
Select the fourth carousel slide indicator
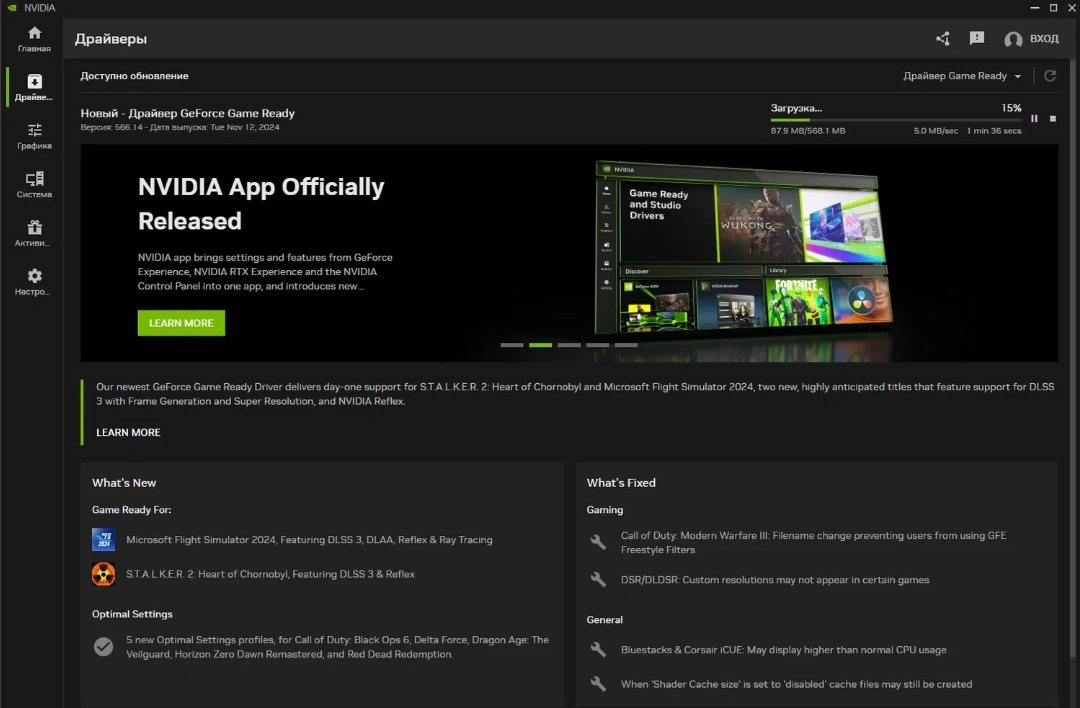[598, 345]
